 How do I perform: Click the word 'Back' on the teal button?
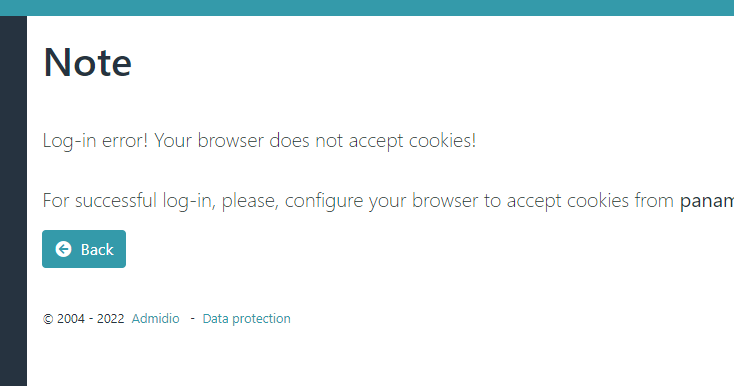(x=97, y=249)
